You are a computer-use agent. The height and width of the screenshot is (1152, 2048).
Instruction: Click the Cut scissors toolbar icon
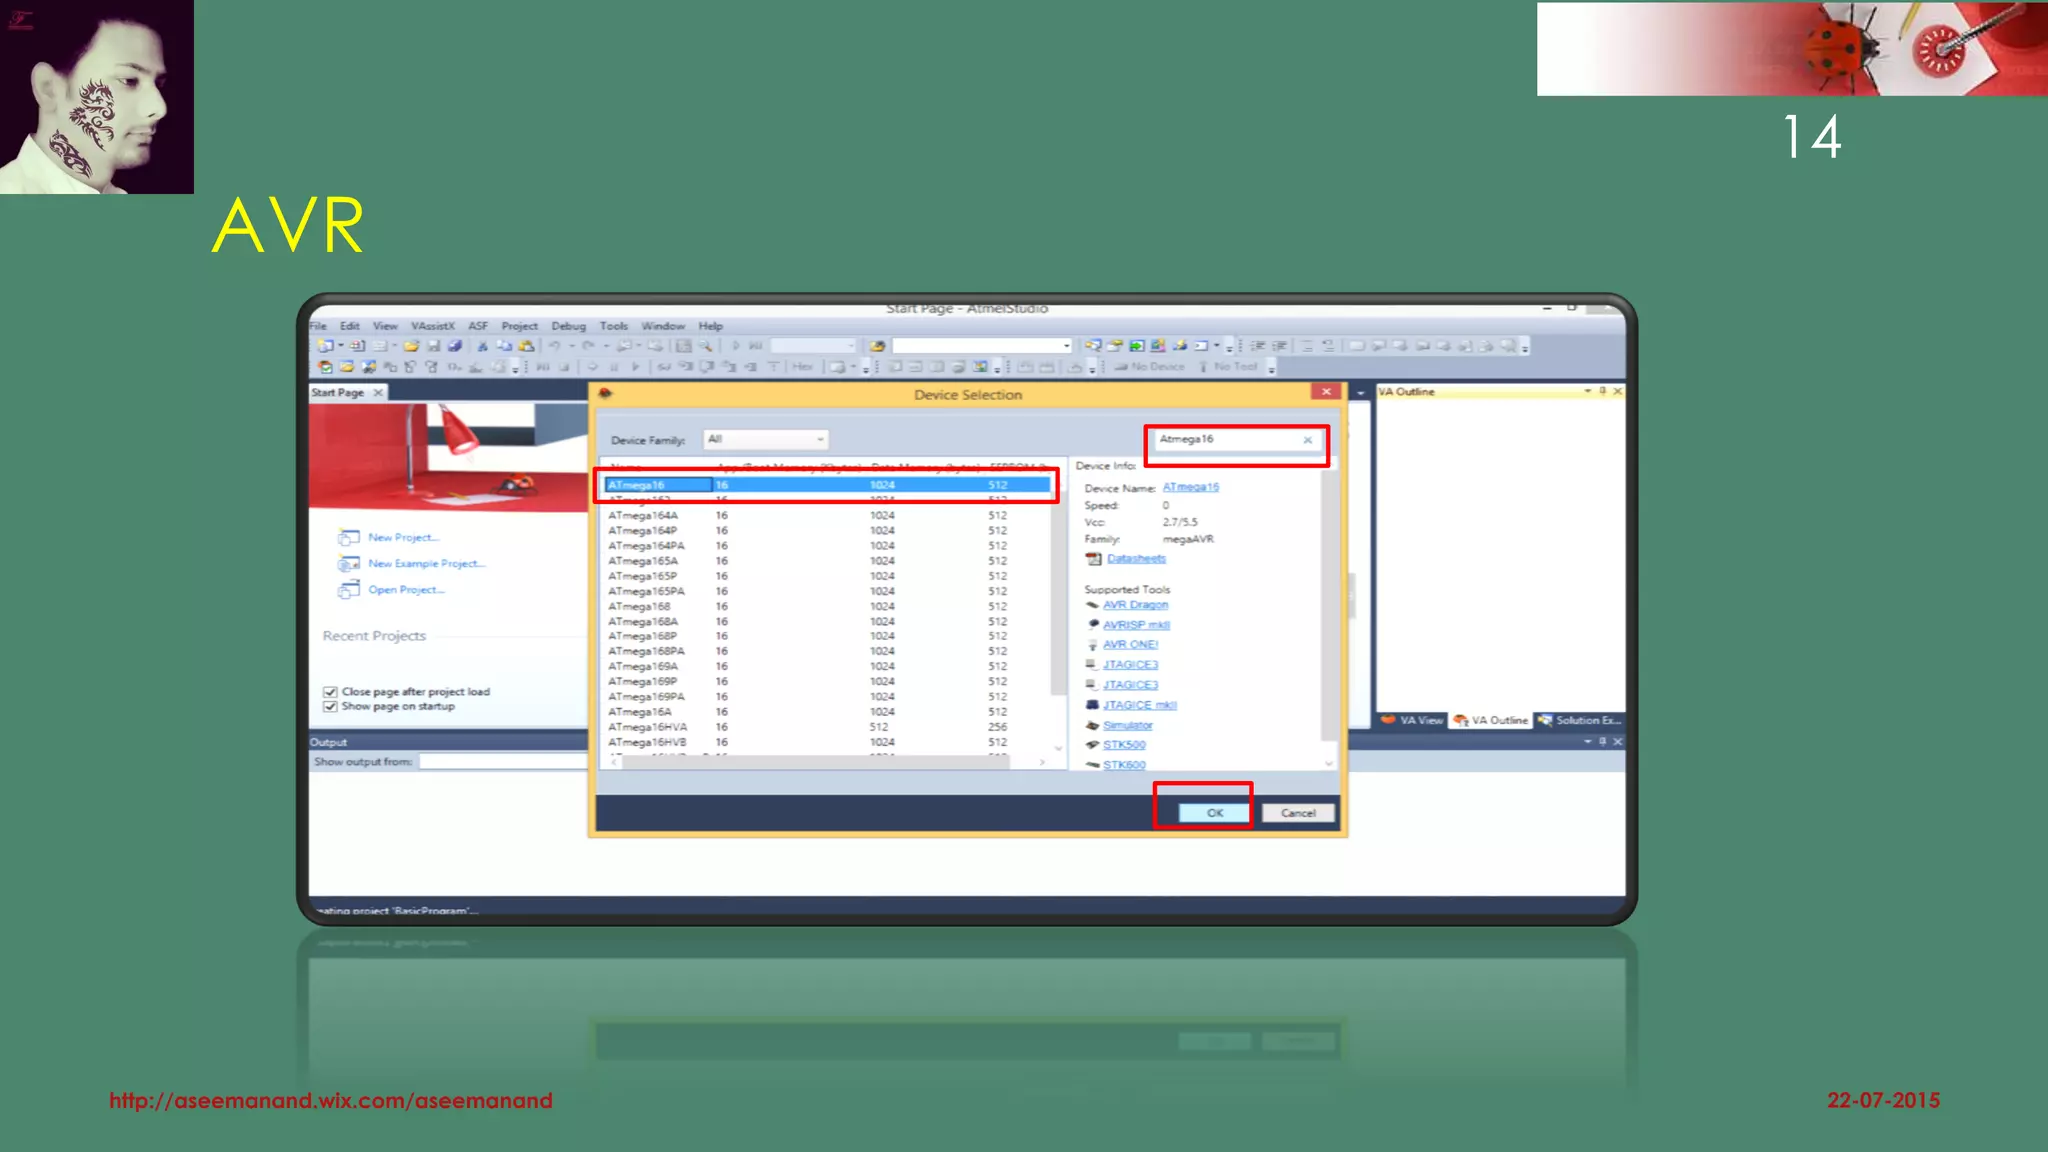[482, 346]
